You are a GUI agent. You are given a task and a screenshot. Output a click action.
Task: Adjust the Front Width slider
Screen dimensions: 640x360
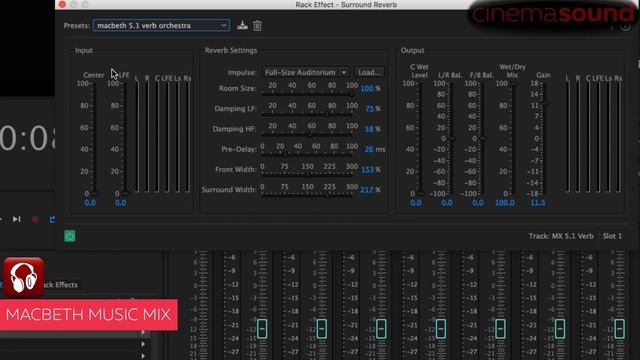[307, 175]
